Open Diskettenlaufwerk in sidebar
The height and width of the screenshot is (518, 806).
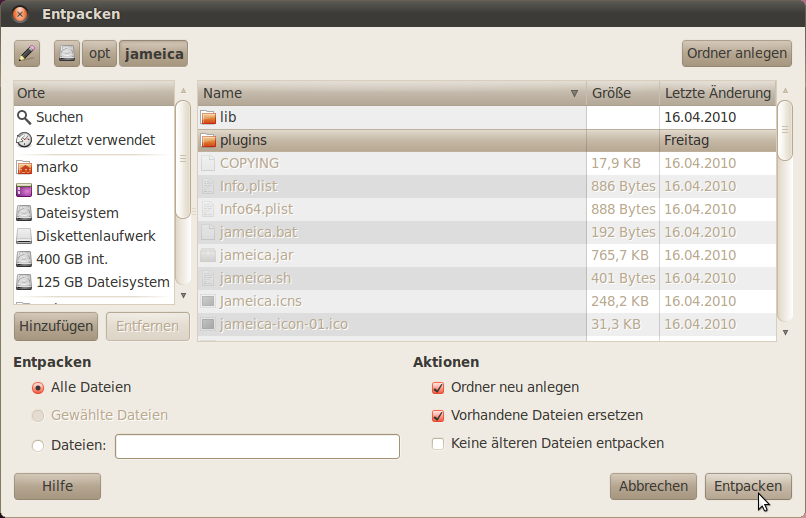coord(94,236)
